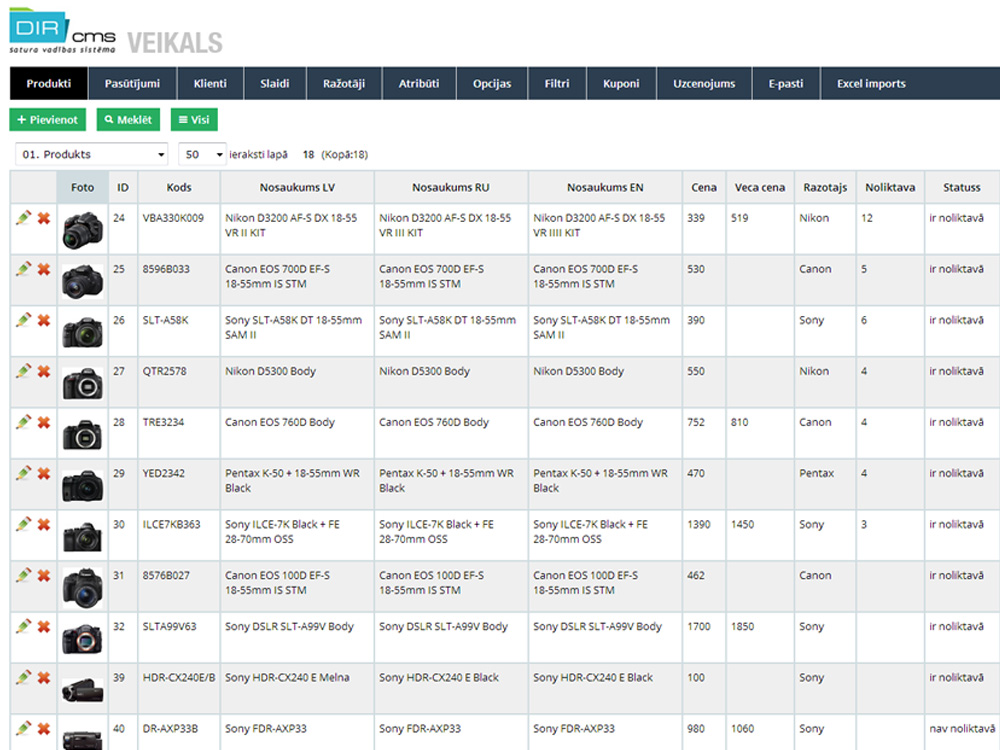
Task: Sort by the Kods column header
Action: click(x=179, y=188)
